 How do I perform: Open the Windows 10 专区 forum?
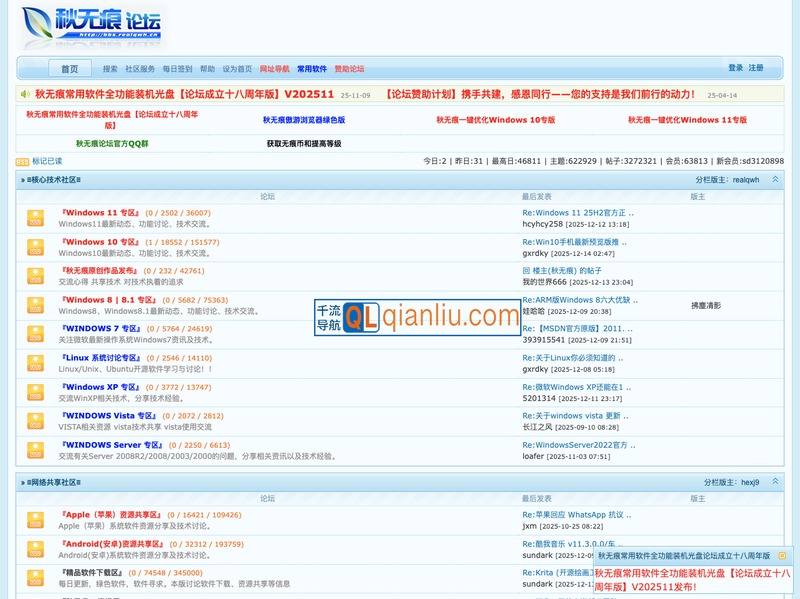click(101, 242)
